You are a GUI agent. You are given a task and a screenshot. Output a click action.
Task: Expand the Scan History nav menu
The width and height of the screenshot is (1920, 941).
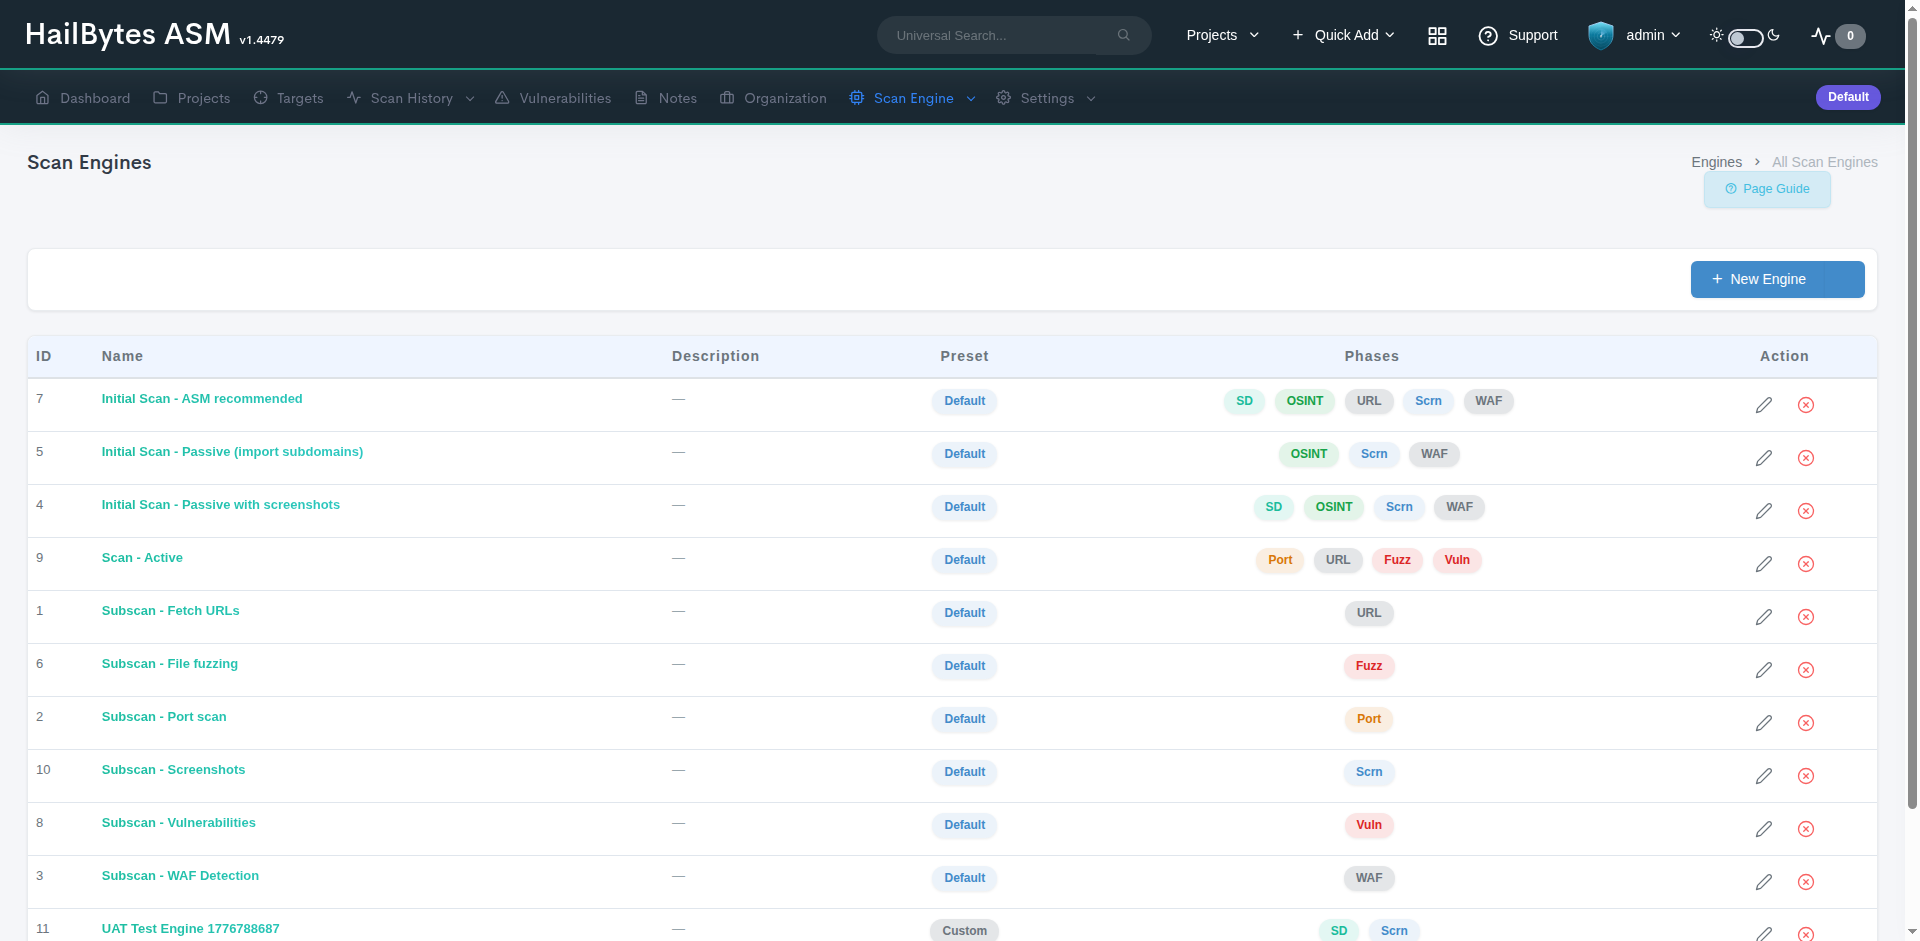pos(410,98)
